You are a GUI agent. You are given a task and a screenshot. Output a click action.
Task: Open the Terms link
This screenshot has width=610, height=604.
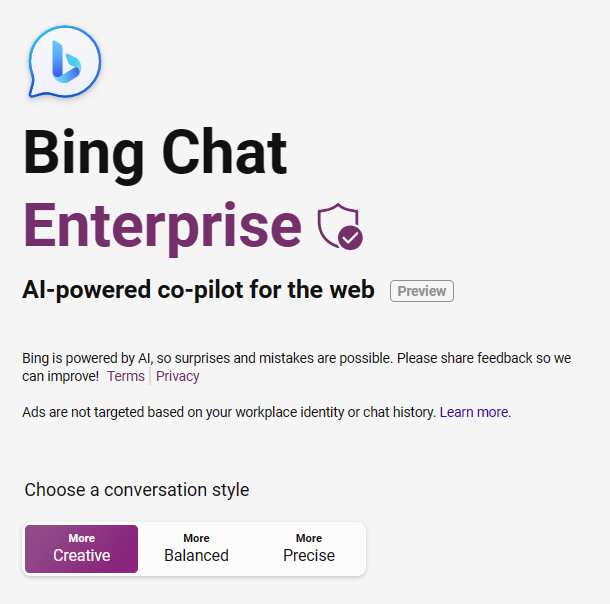point(126,376)
